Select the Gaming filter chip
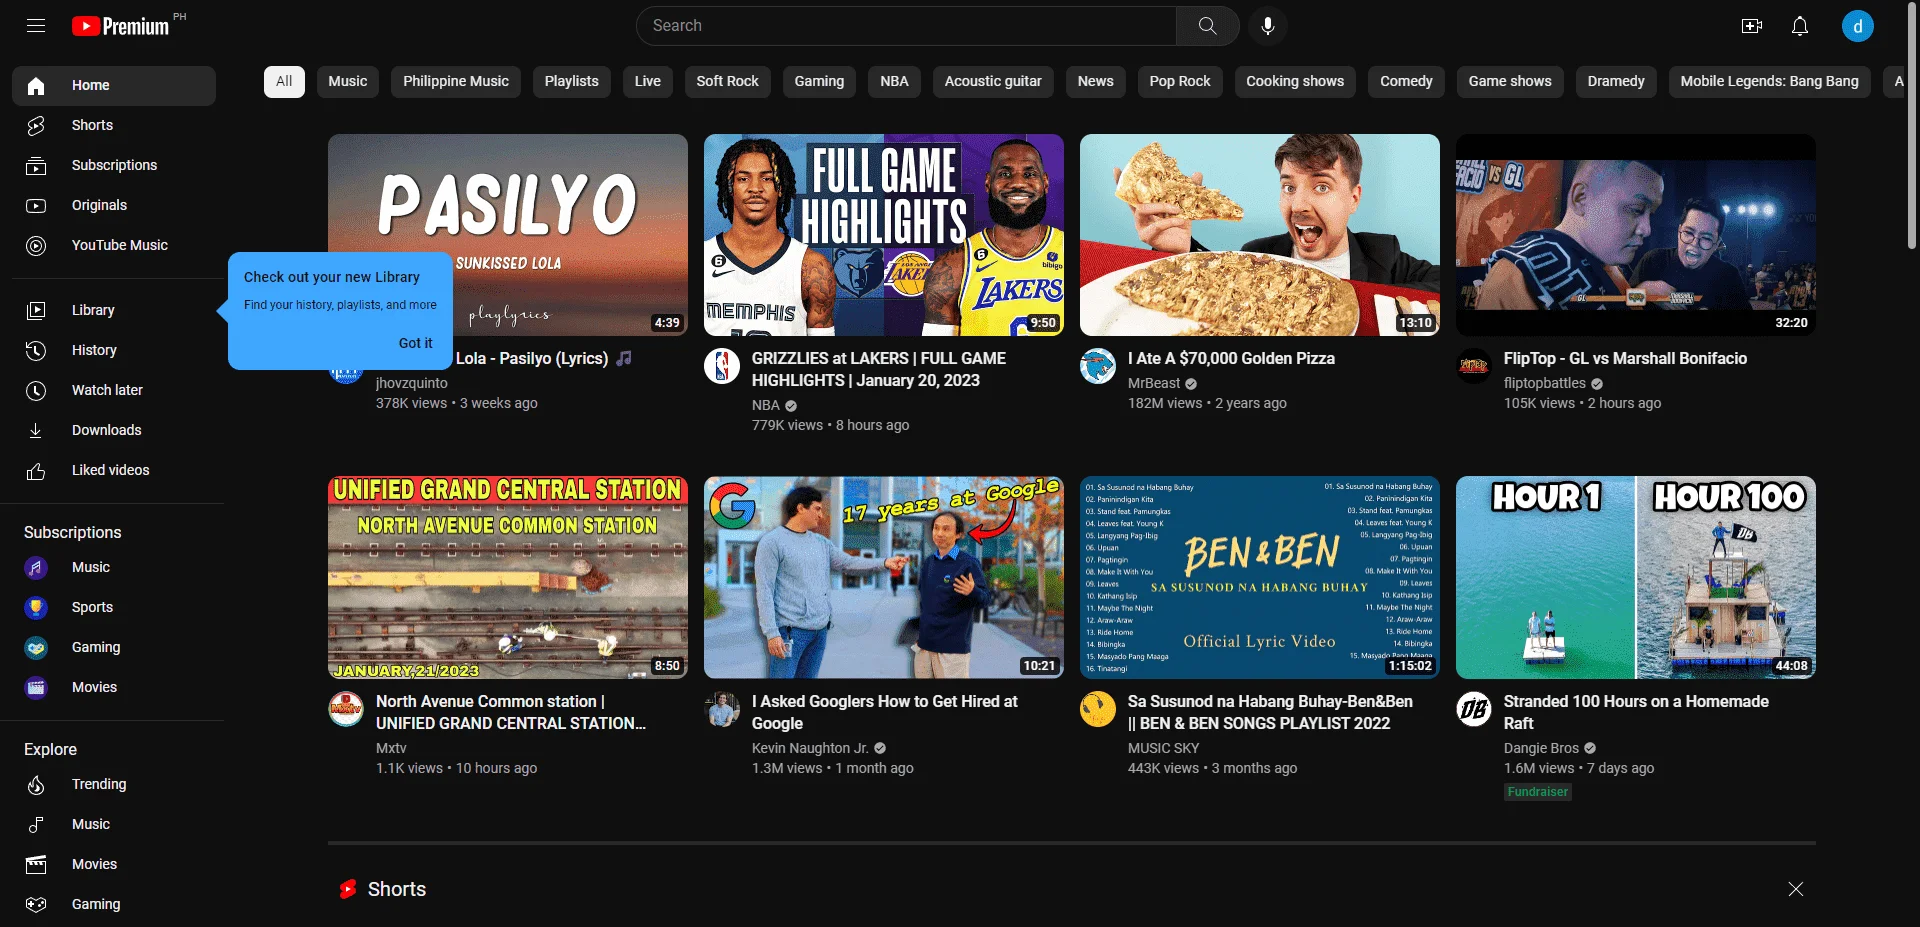 [819, 82]
